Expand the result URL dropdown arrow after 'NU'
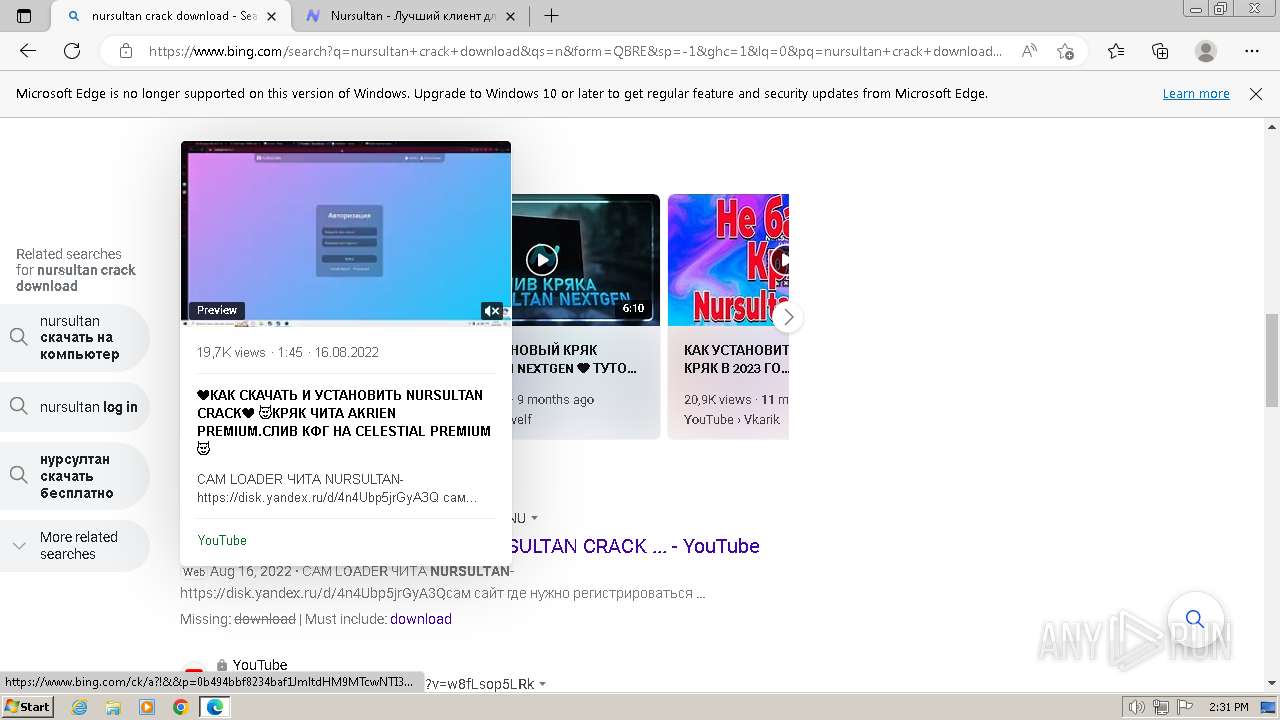1280x720 pixels. tap(534, 518)
